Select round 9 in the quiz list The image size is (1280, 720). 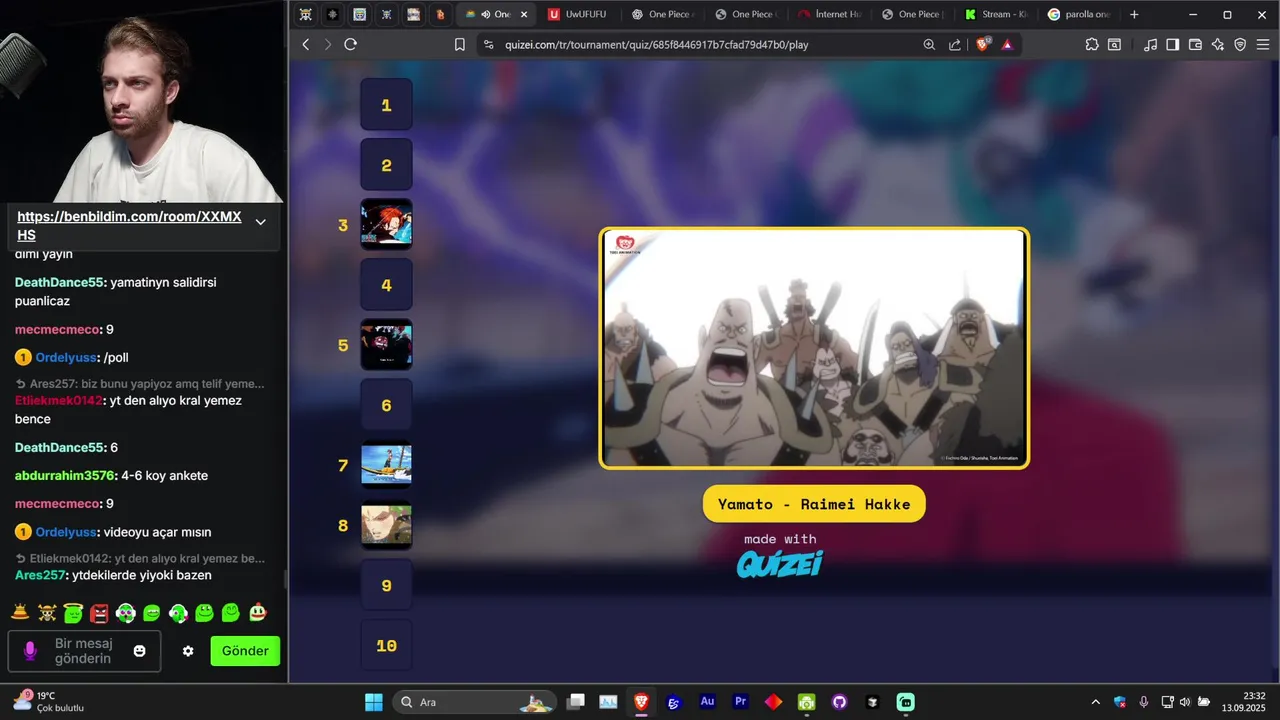click(386, 585)
